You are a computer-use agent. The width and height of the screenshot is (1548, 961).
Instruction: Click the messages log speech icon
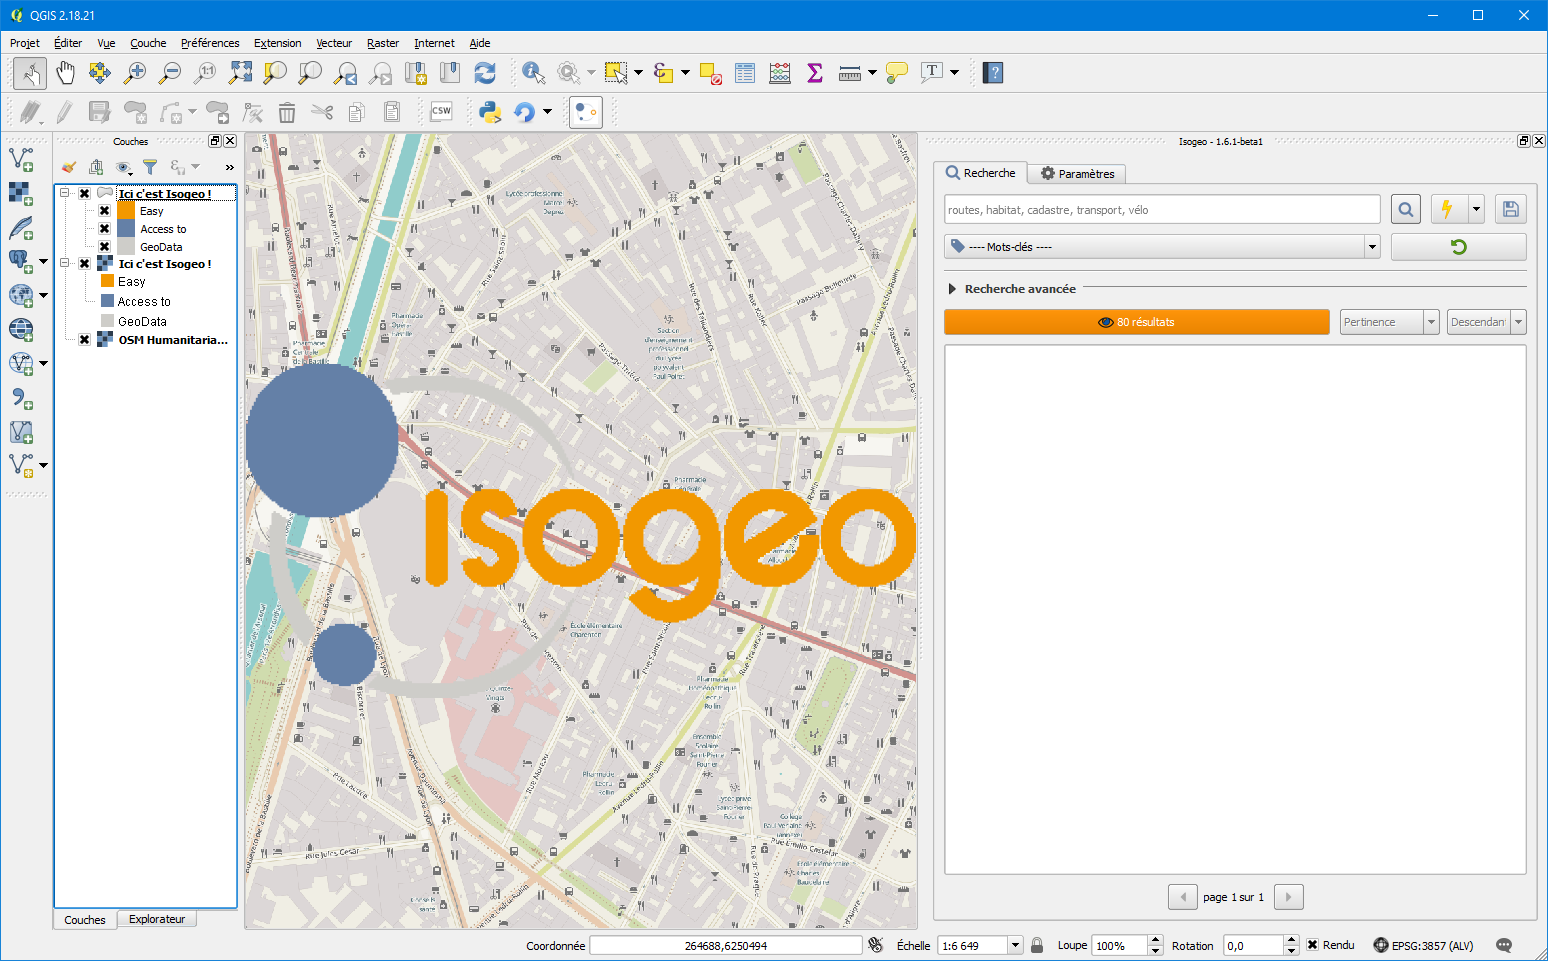click(1504, 945)
